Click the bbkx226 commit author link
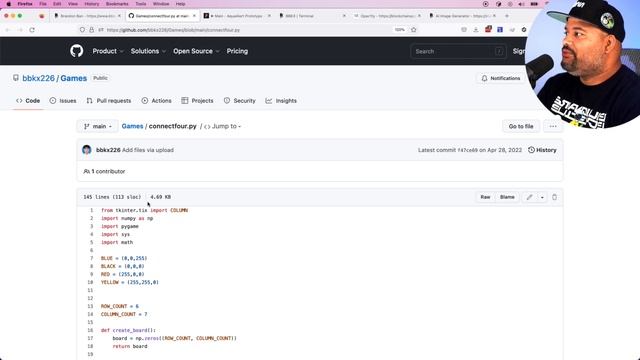This screenshot has height=360, width=640. point(108,150)
